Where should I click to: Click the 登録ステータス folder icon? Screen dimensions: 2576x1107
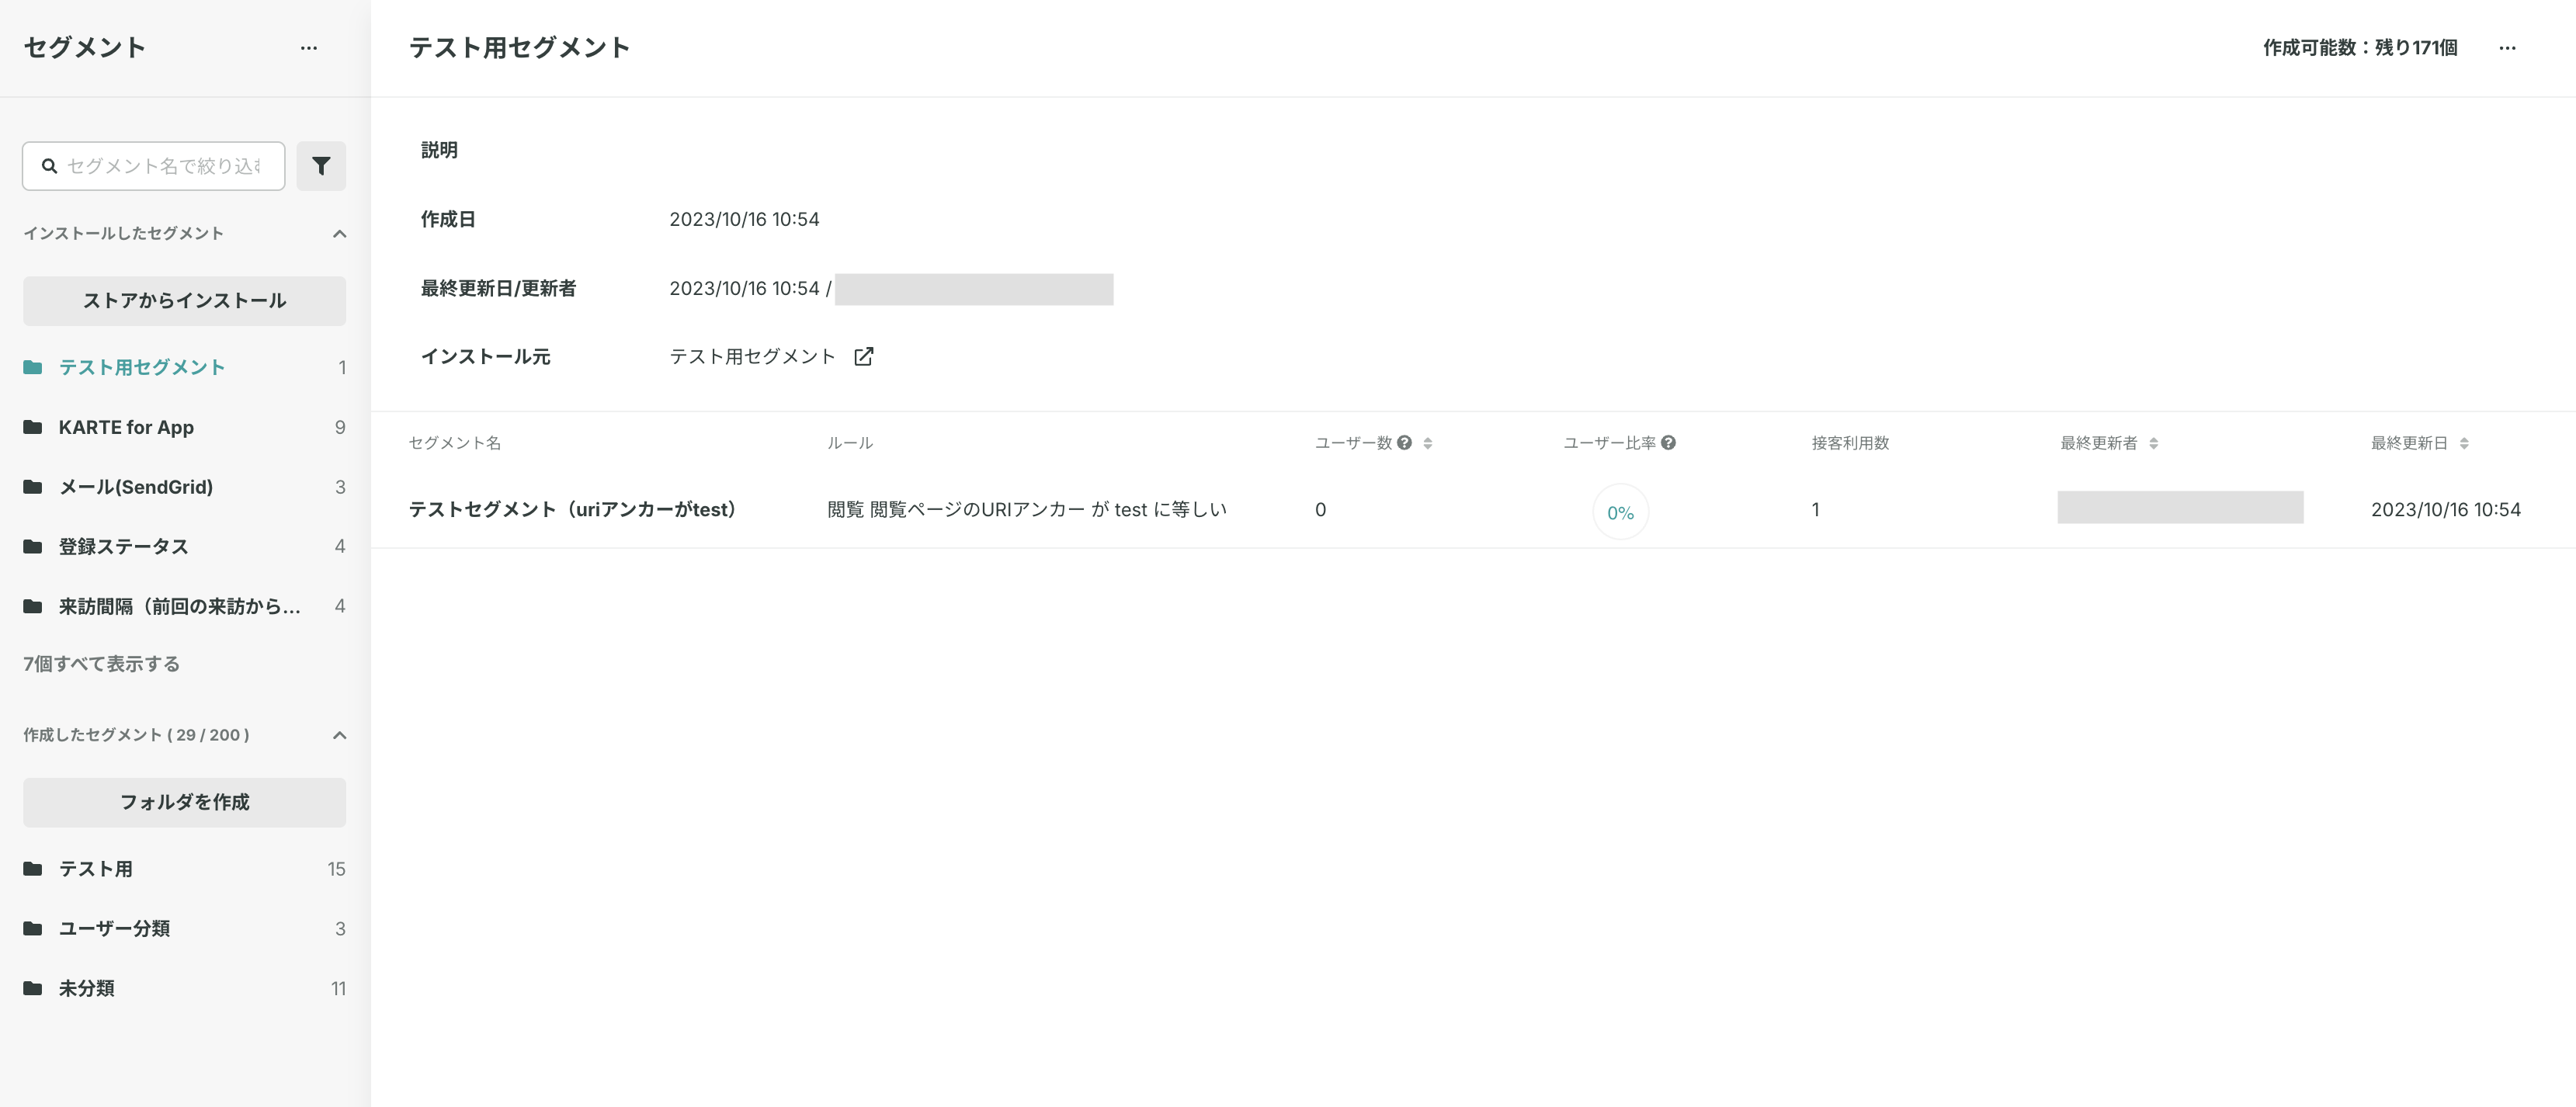coord(33,546)
